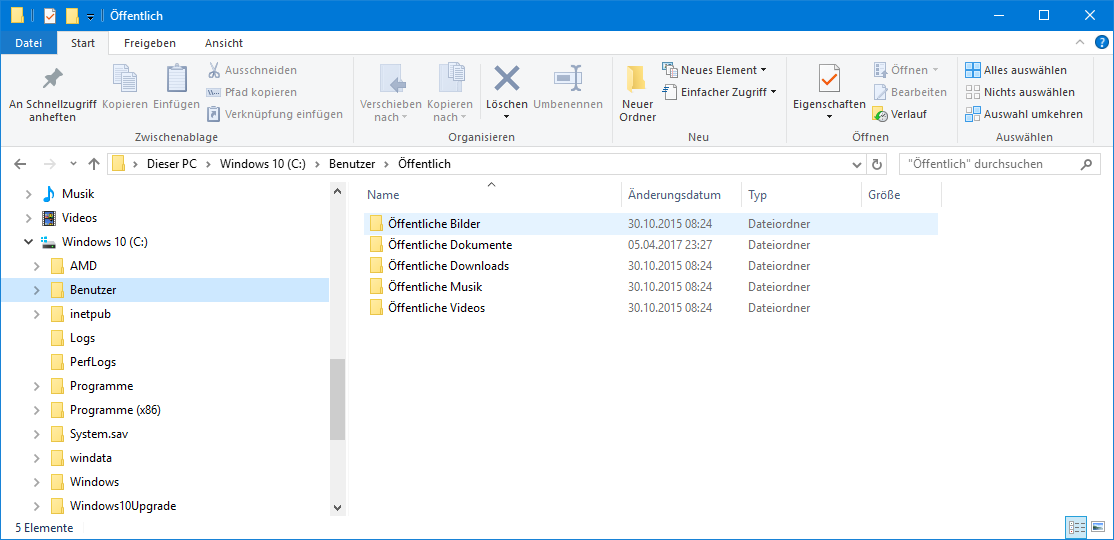Switch to the Ansicht tab
Viewport: 1114px width, 540px height.
tap(224, 43)
